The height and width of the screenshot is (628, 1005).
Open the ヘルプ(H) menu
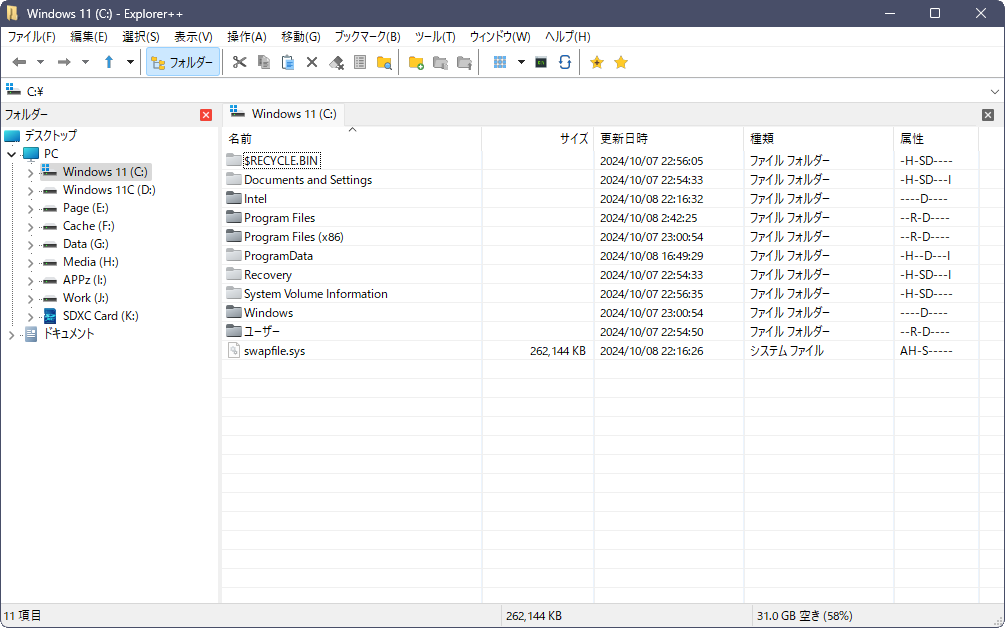(568, 37)
